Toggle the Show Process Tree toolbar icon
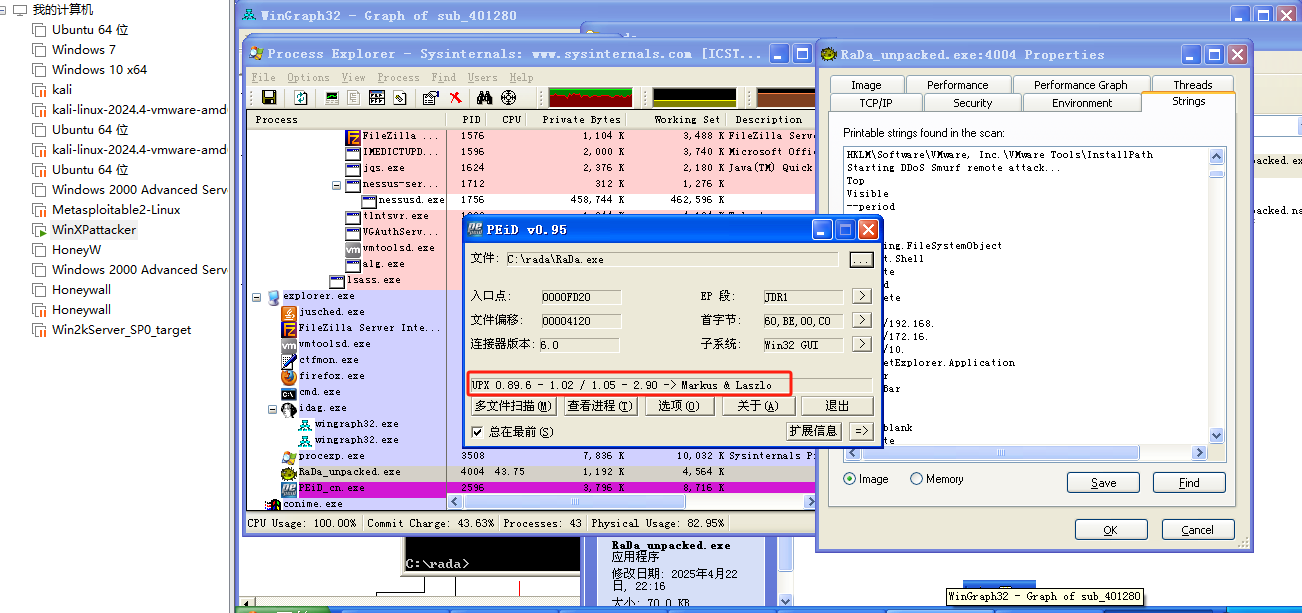 354,97
